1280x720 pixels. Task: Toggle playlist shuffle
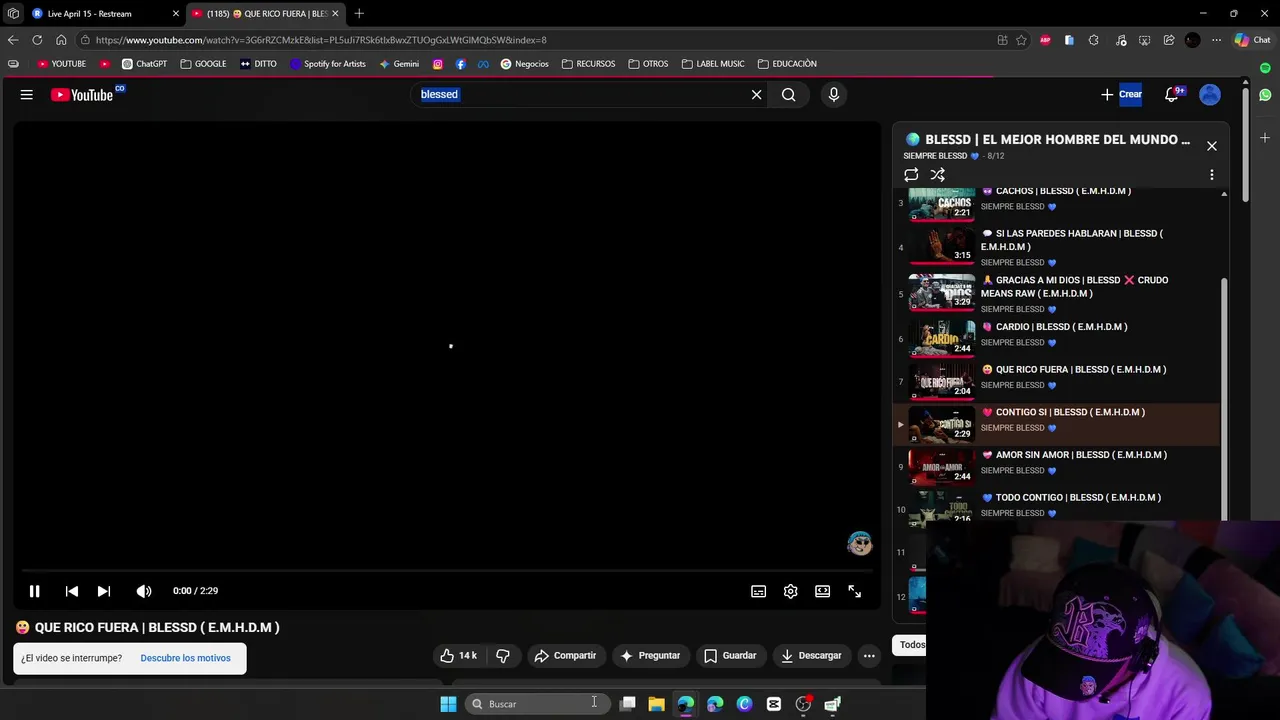coord(938,174)
